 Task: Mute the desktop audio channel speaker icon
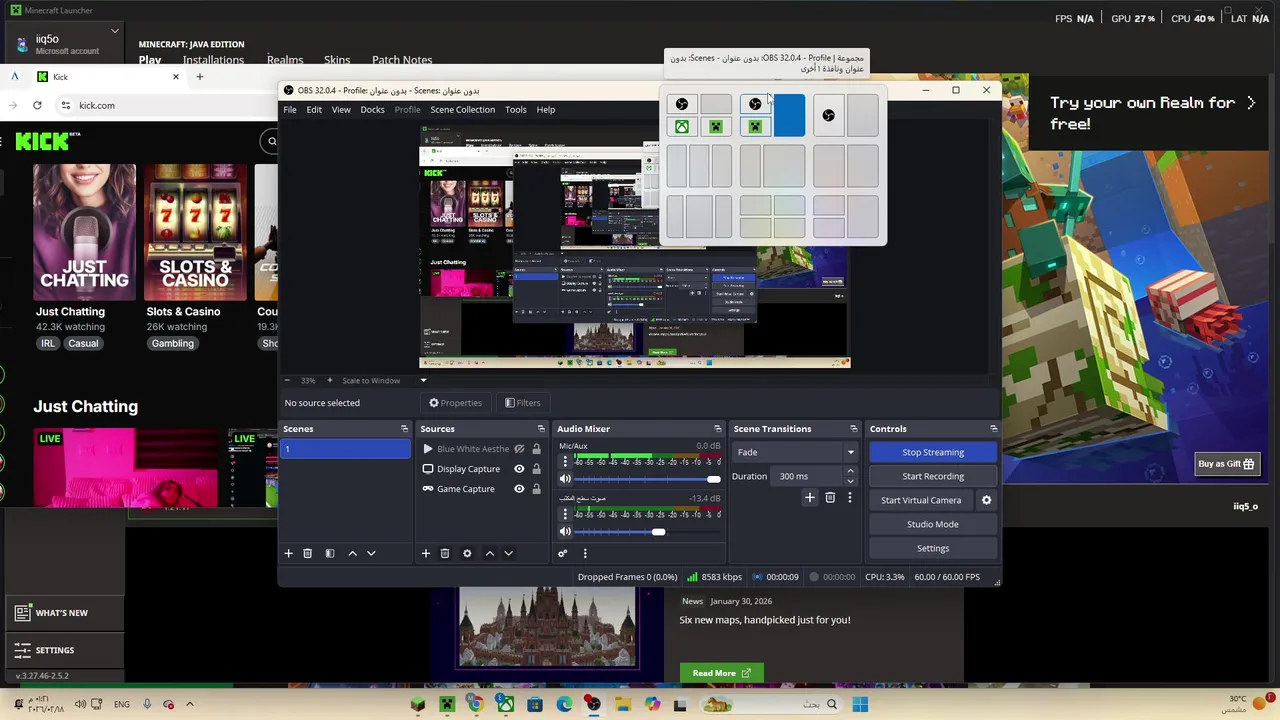[x=565, y=532]
